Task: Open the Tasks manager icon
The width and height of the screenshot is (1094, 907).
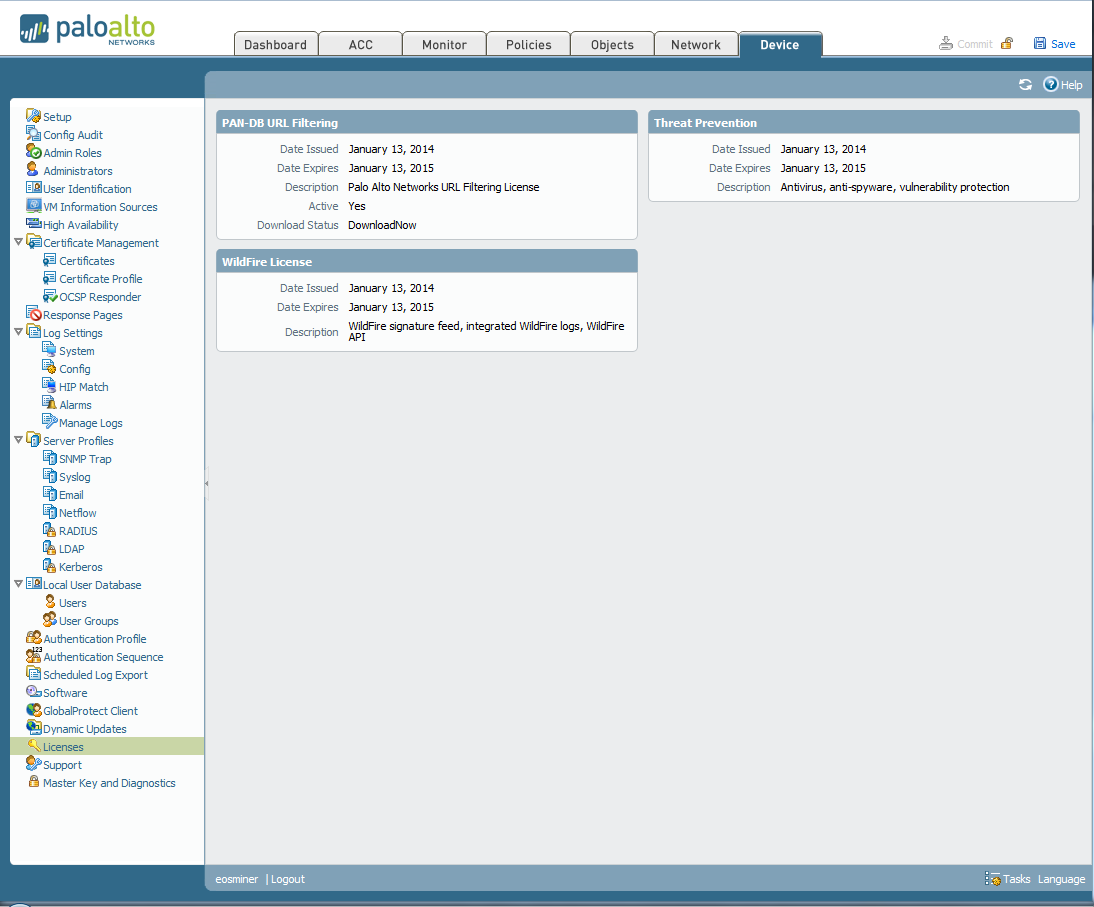Action: (993, 879)
